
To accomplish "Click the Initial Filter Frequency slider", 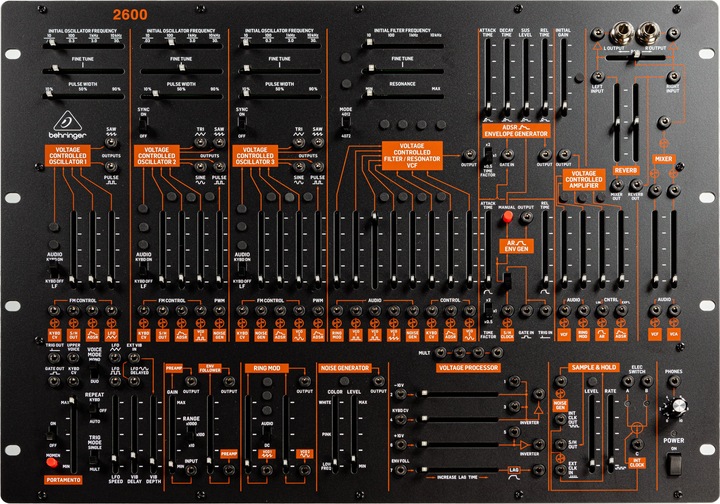I will 403,45.
